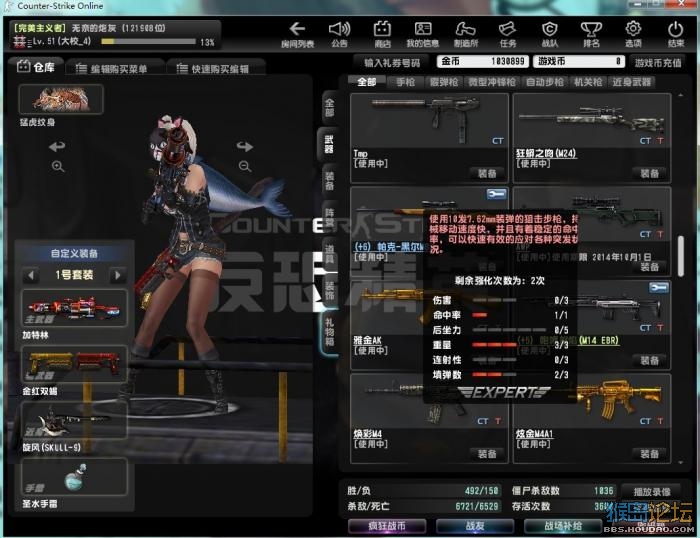Select the 自动步枪 rifle filter tab
Image resolution: width=700 pixels, height=538 pixels.
coord(545,82)
